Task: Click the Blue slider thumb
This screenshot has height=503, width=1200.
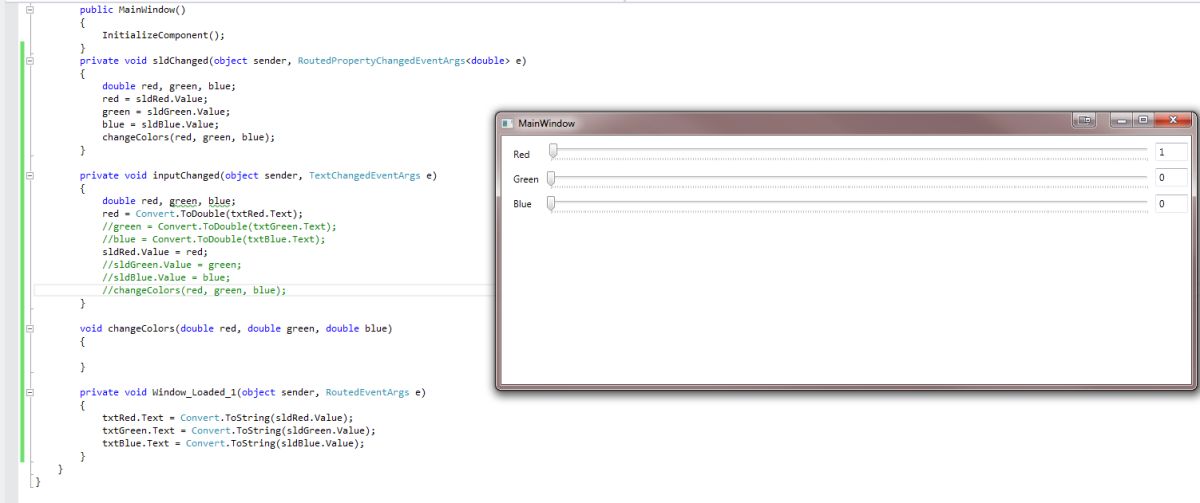Action: tap(550, 204)
